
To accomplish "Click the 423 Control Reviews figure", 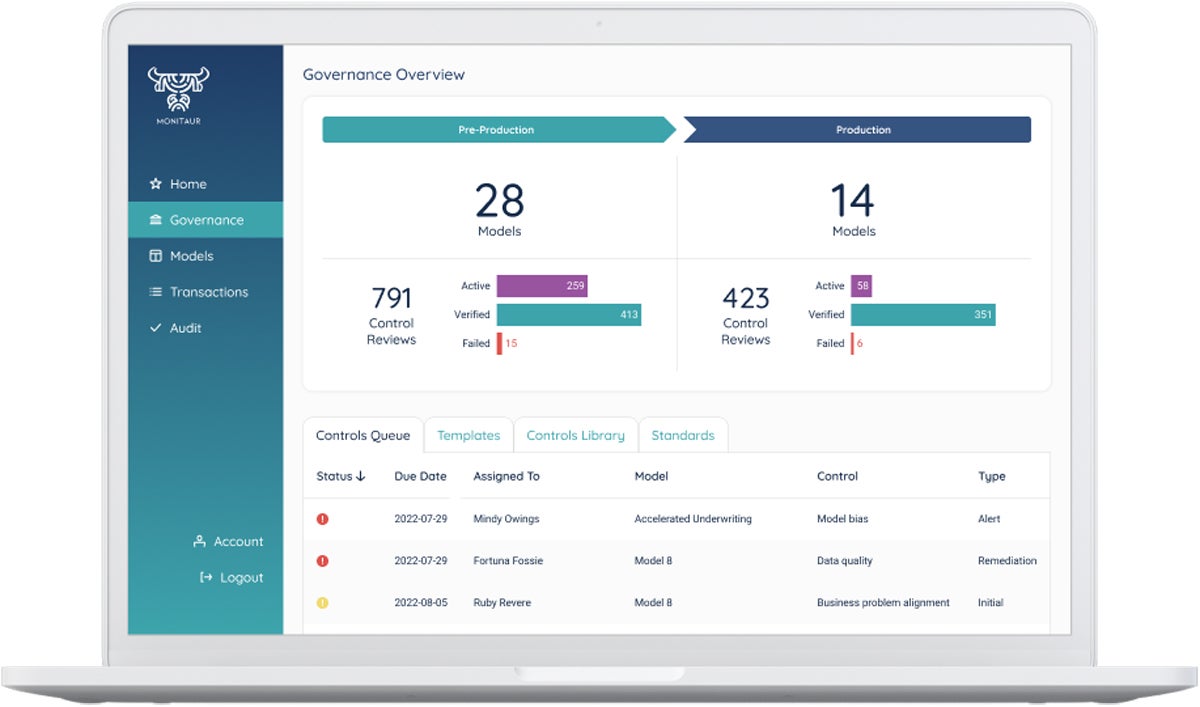I will pos(746,315).
